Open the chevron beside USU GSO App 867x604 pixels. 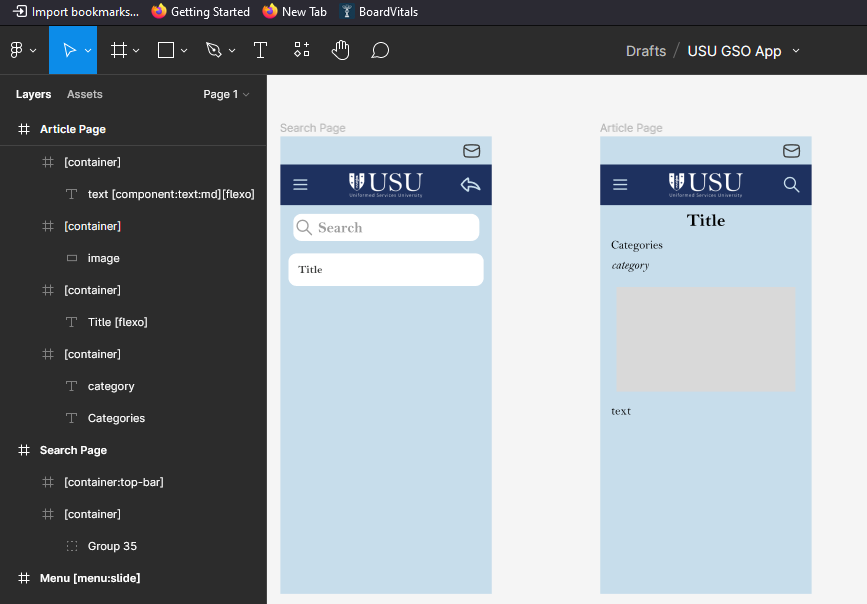pos(796,50)
